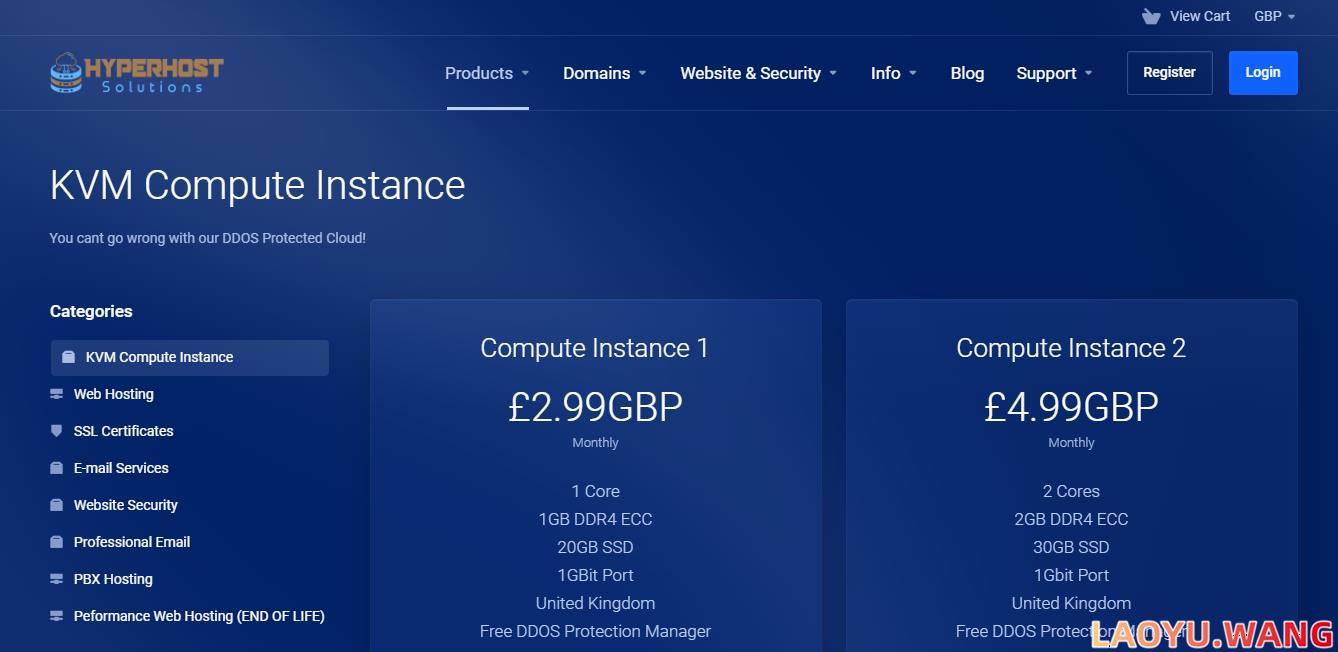The width and height of the screenshot is (1338, 652).
Task: Click the Categories heading
Action: point(91,311)
